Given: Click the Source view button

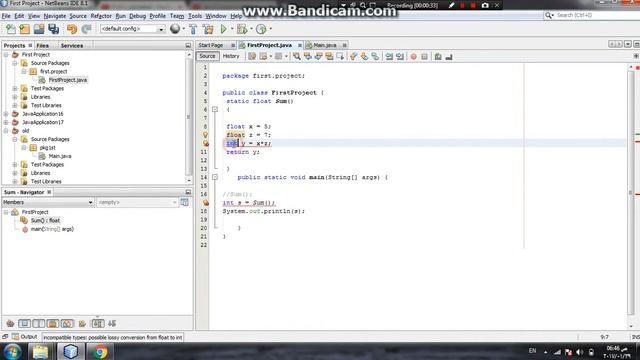Looking at the screenshot, I should [x=207, y=56].
